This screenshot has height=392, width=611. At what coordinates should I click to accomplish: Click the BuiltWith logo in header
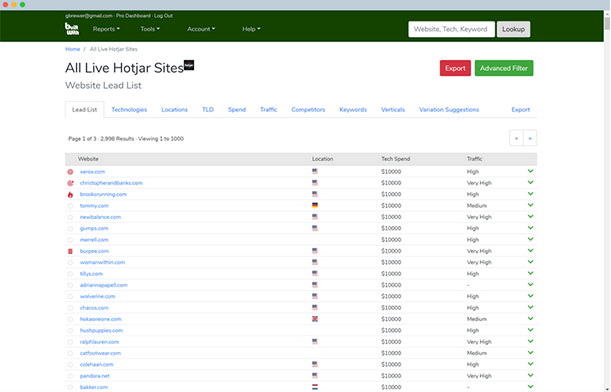(72, 29)
